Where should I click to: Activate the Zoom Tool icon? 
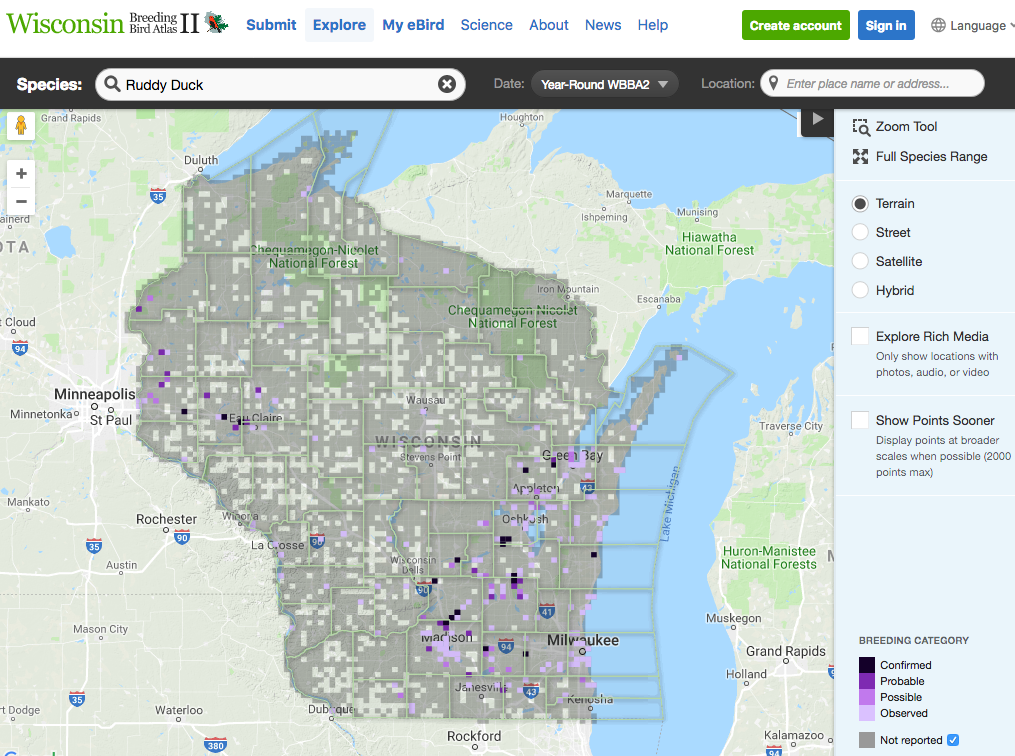pos(861,127)
